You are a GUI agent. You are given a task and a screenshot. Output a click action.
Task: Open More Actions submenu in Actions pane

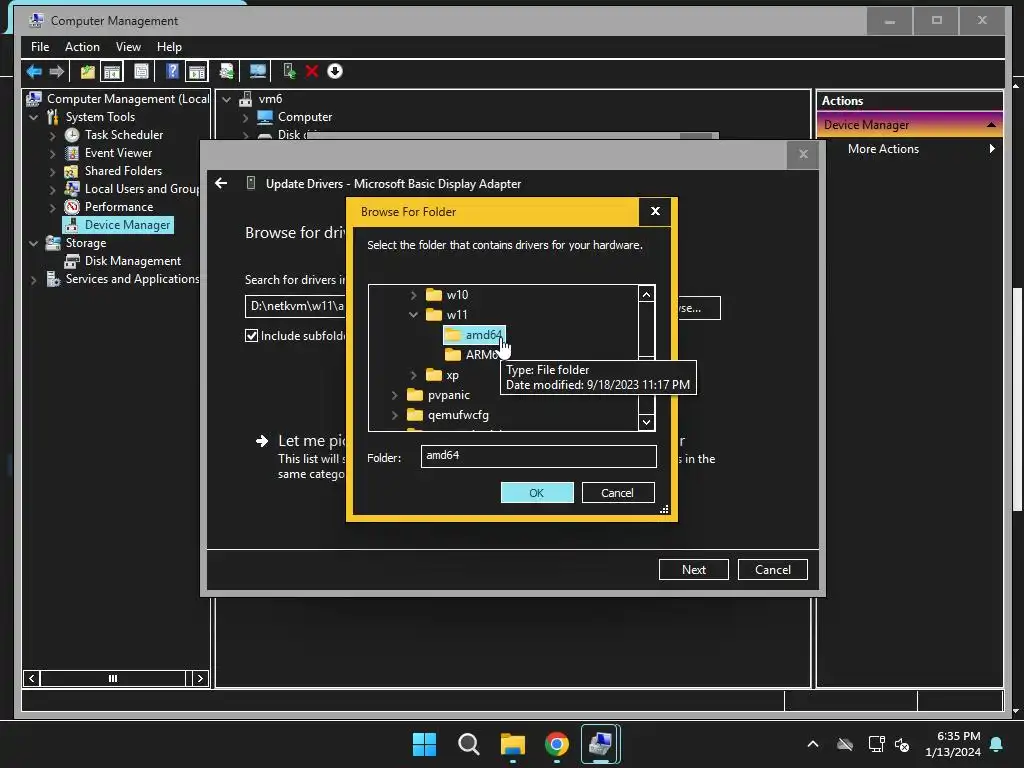(x=909, y=149)
